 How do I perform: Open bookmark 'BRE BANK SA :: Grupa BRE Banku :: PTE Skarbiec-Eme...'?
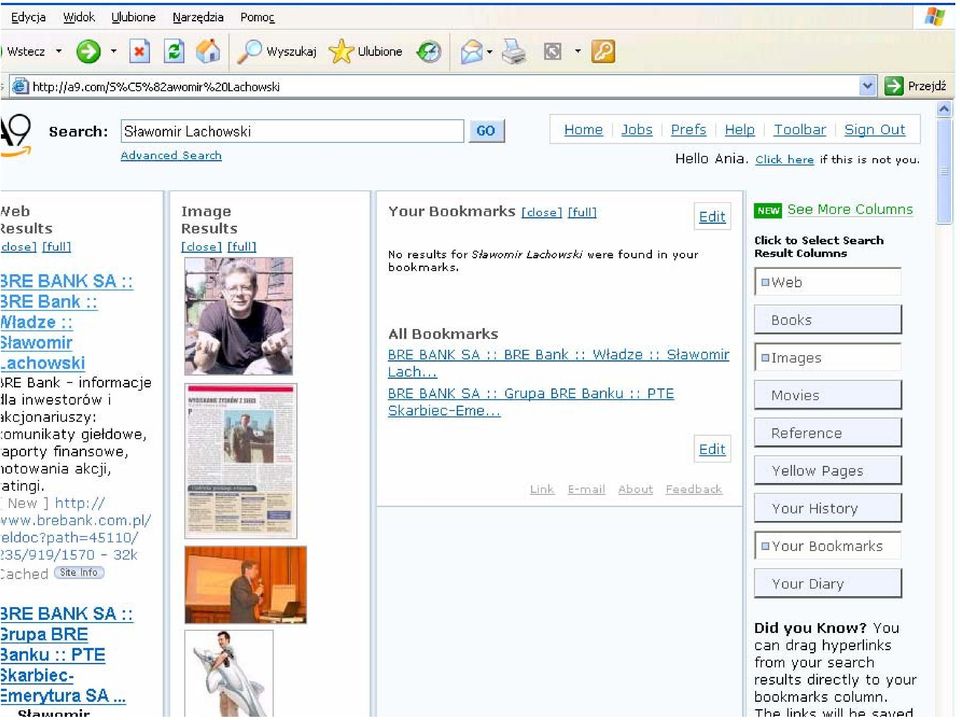click(x=531, y=402)
